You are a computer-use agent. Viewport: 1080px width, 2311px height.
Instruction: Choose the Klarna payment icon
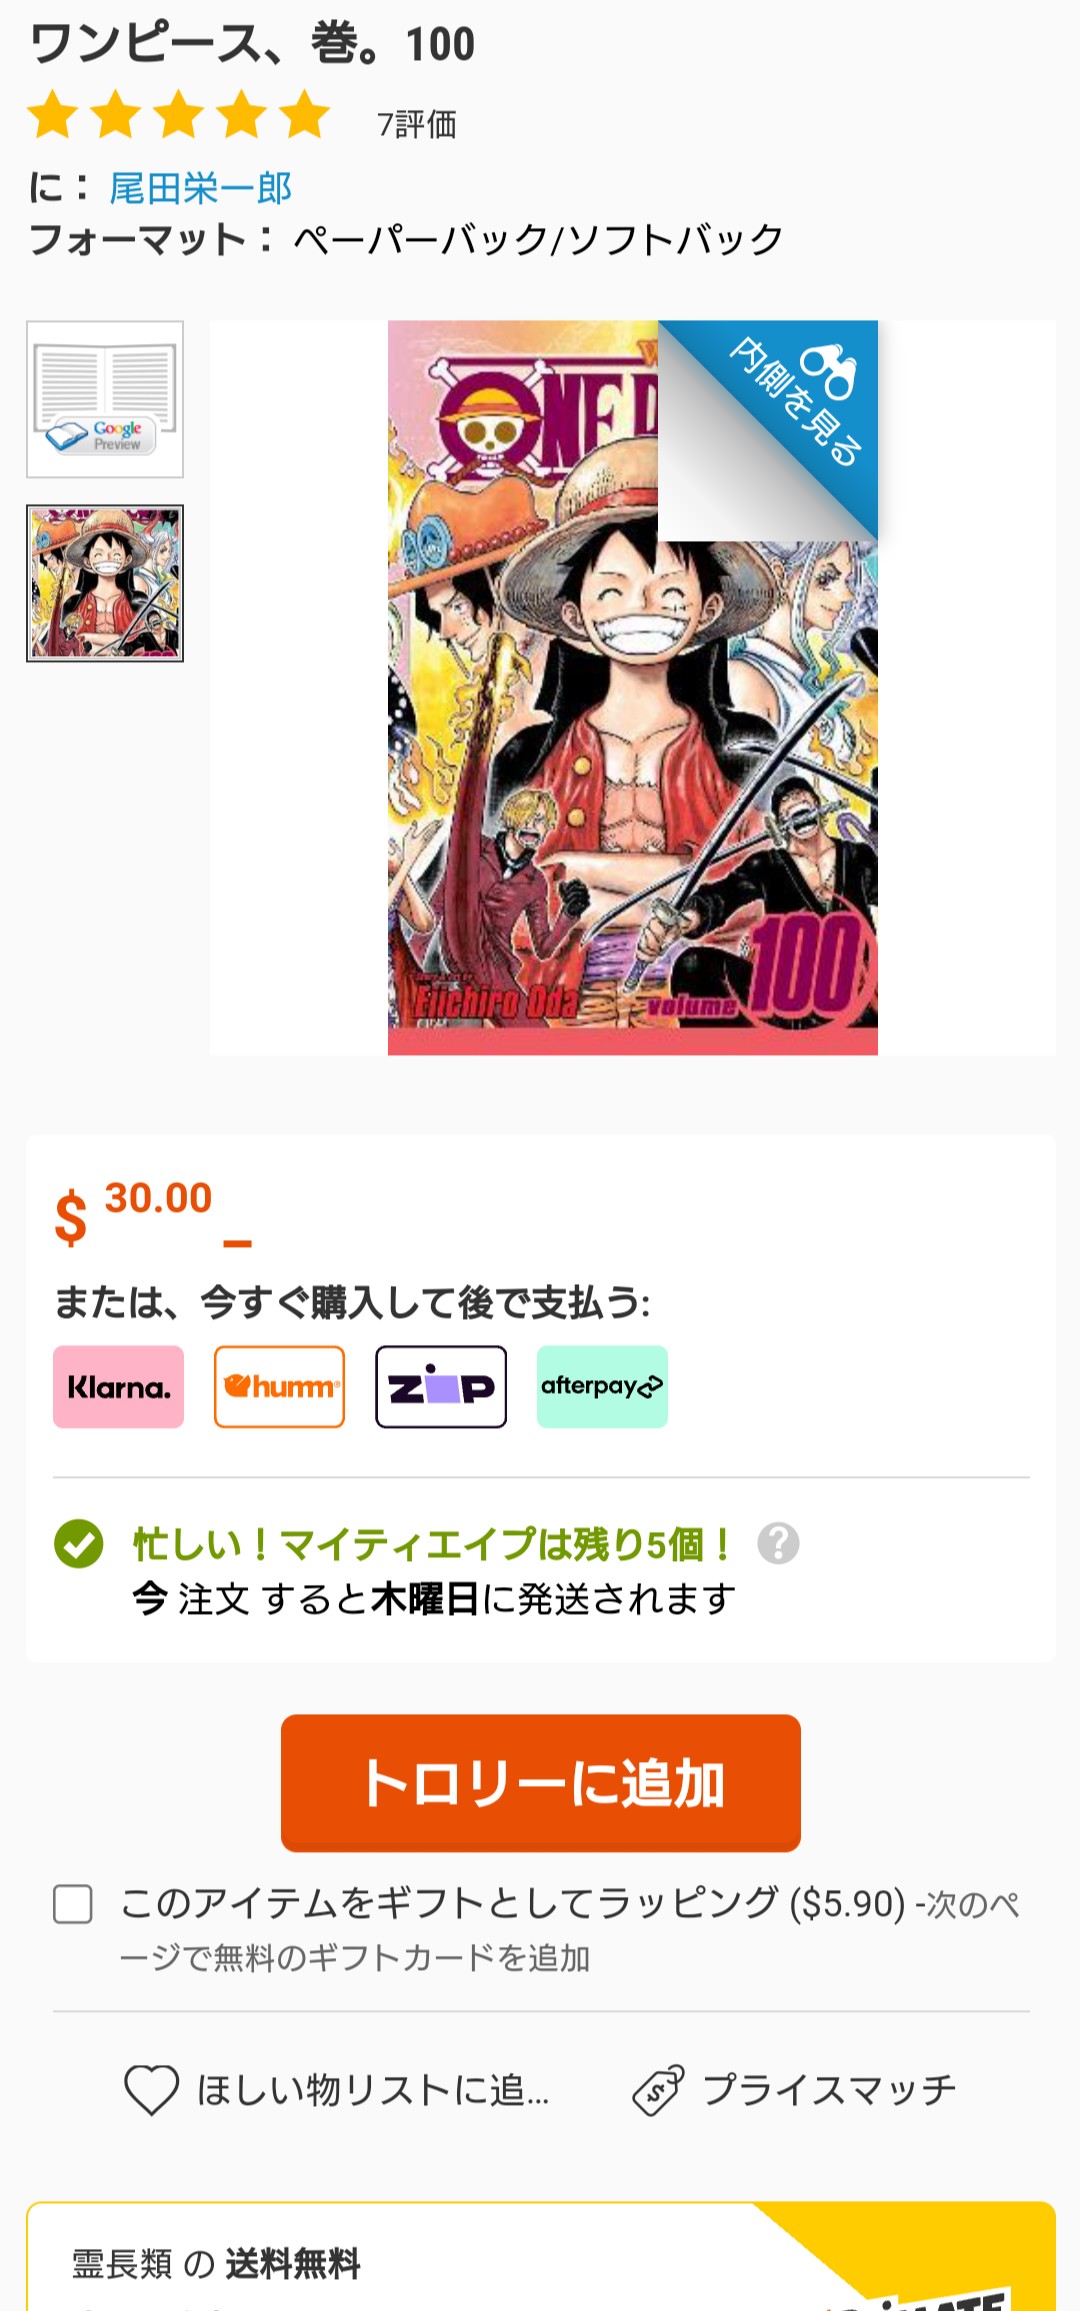click(118, 1386)
